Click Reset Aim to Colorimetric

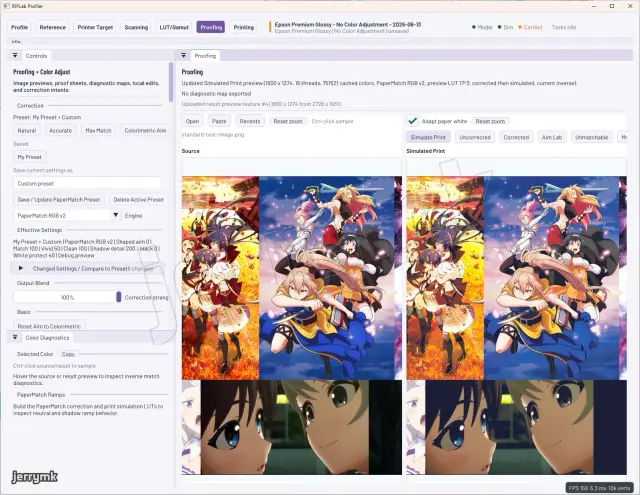(x=49, y=326)
